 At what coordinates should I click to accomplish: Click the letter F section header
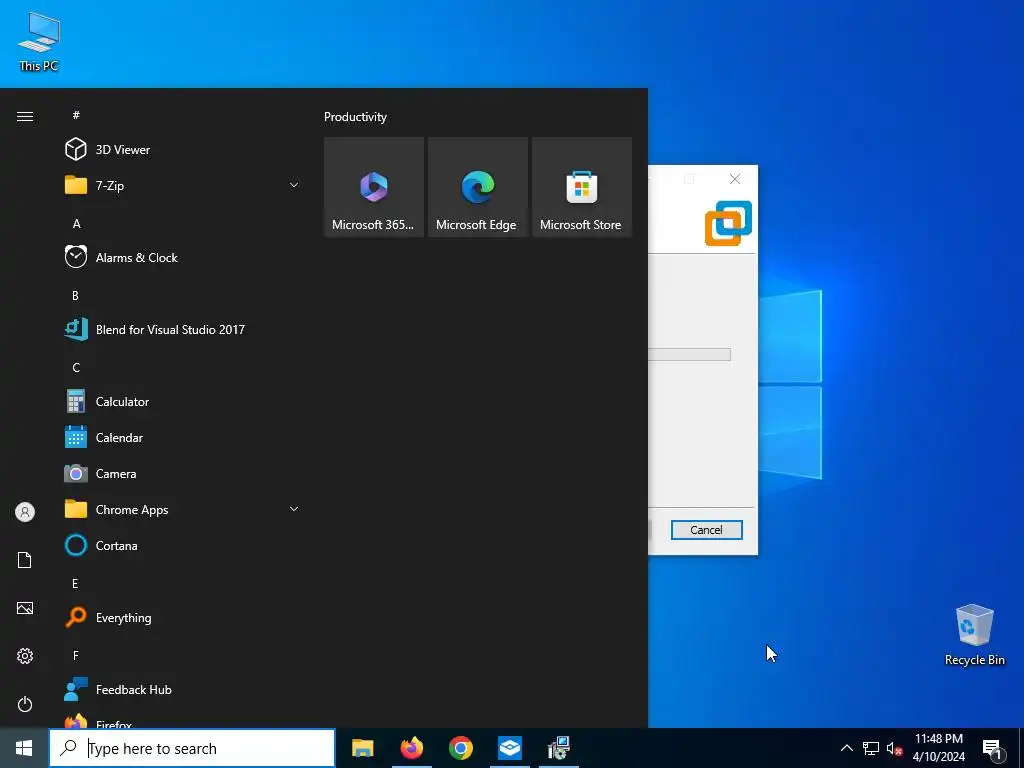coord(76,655)
